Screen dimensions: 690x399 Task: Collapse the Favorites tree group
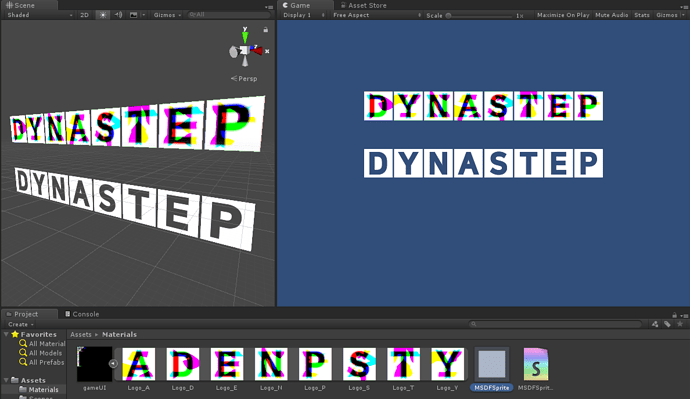coord(6,334)
